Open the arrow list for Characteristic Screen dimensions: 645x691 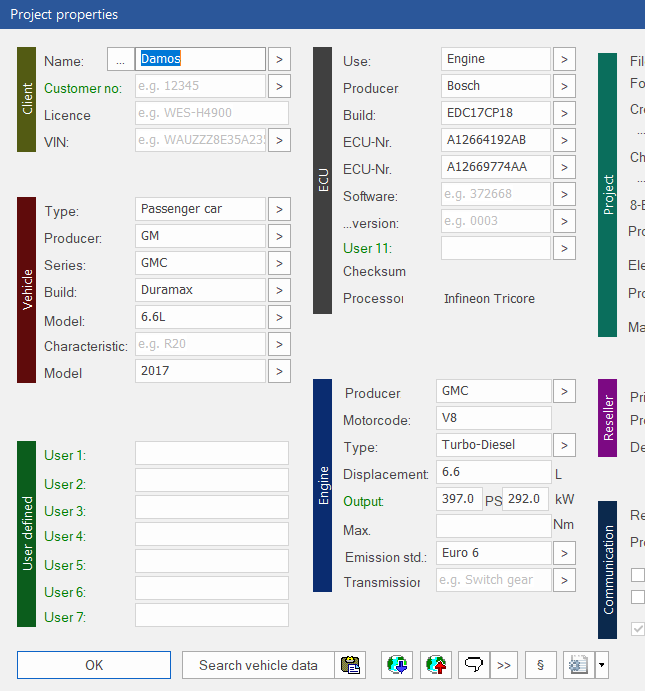(279, 344)
